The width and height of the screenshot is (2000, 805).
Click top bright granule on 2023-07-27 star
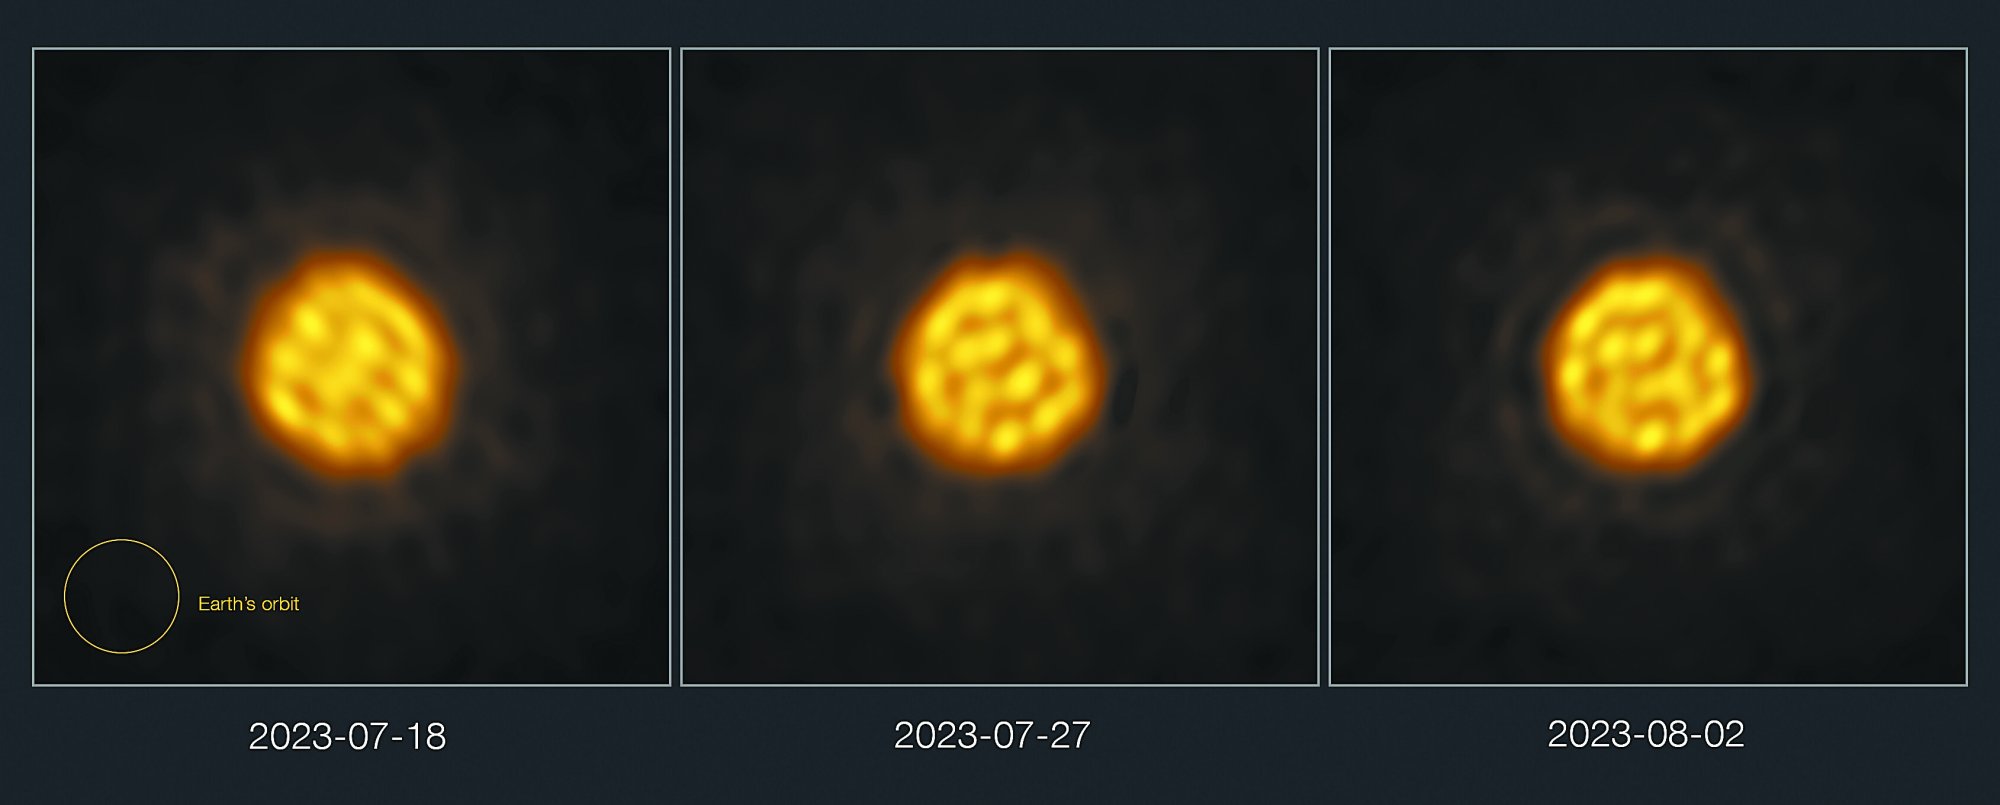tap(988, 295)
